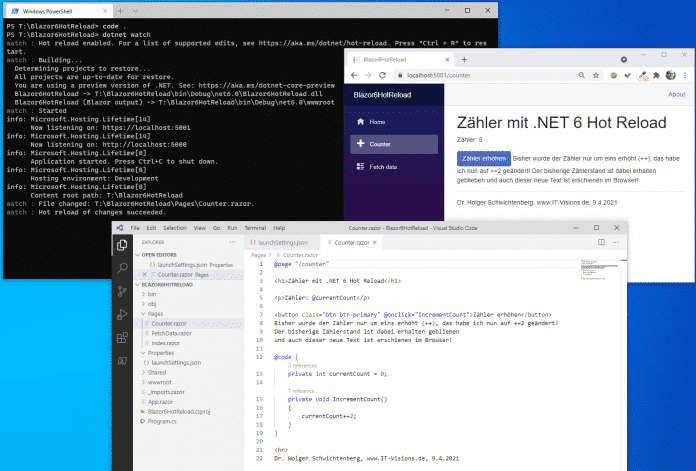Open File menu in VS Code

135,228
